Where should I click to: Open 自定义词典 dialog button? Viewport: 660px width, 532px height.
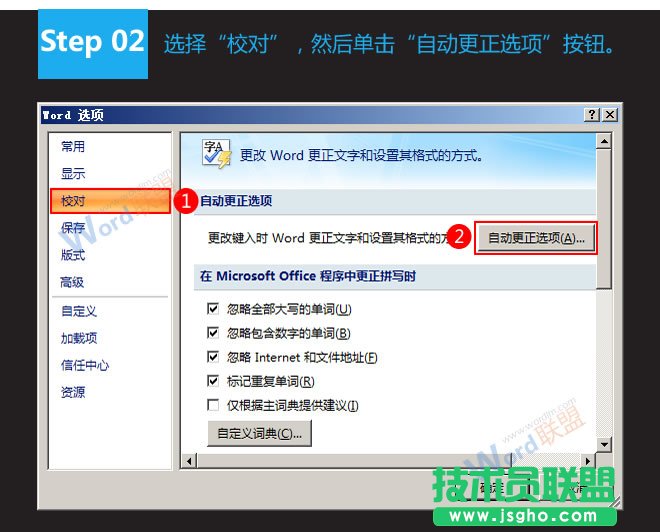pos(259,433)
